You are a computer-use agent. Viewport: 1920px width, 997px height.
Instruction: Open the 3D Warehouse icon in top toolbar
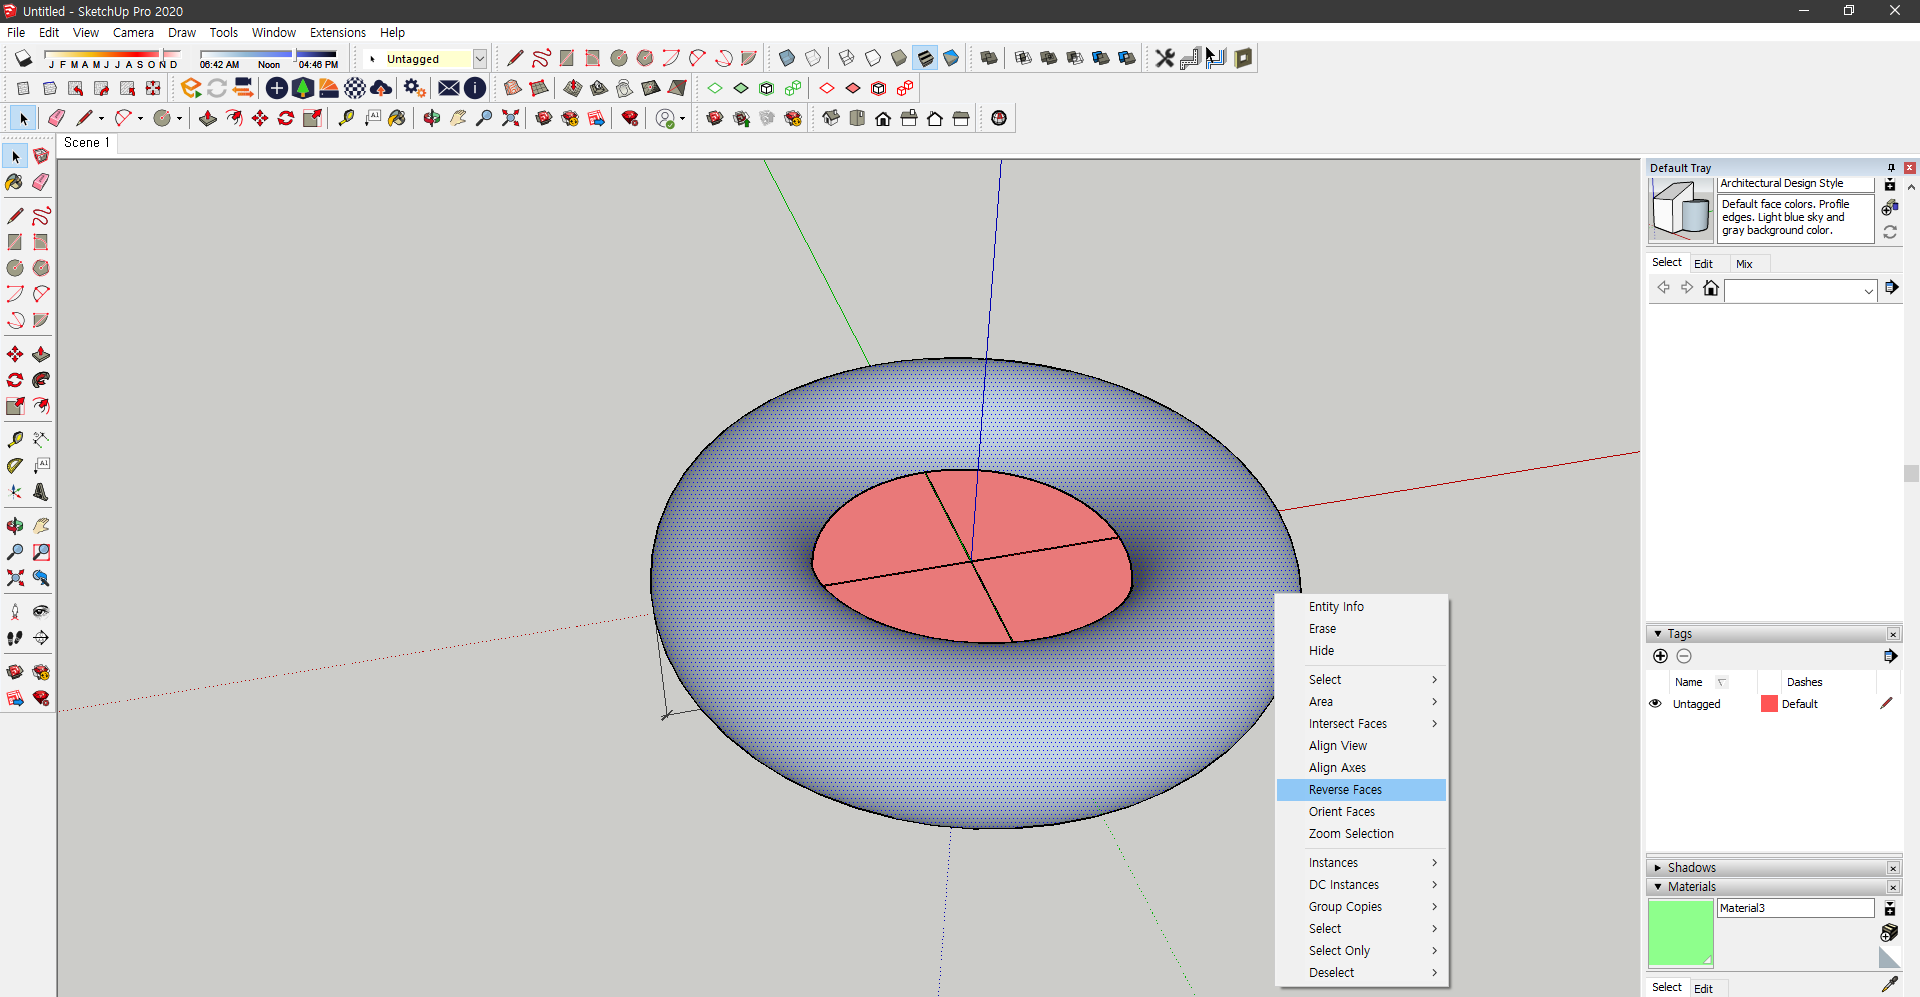coord(544,118)
